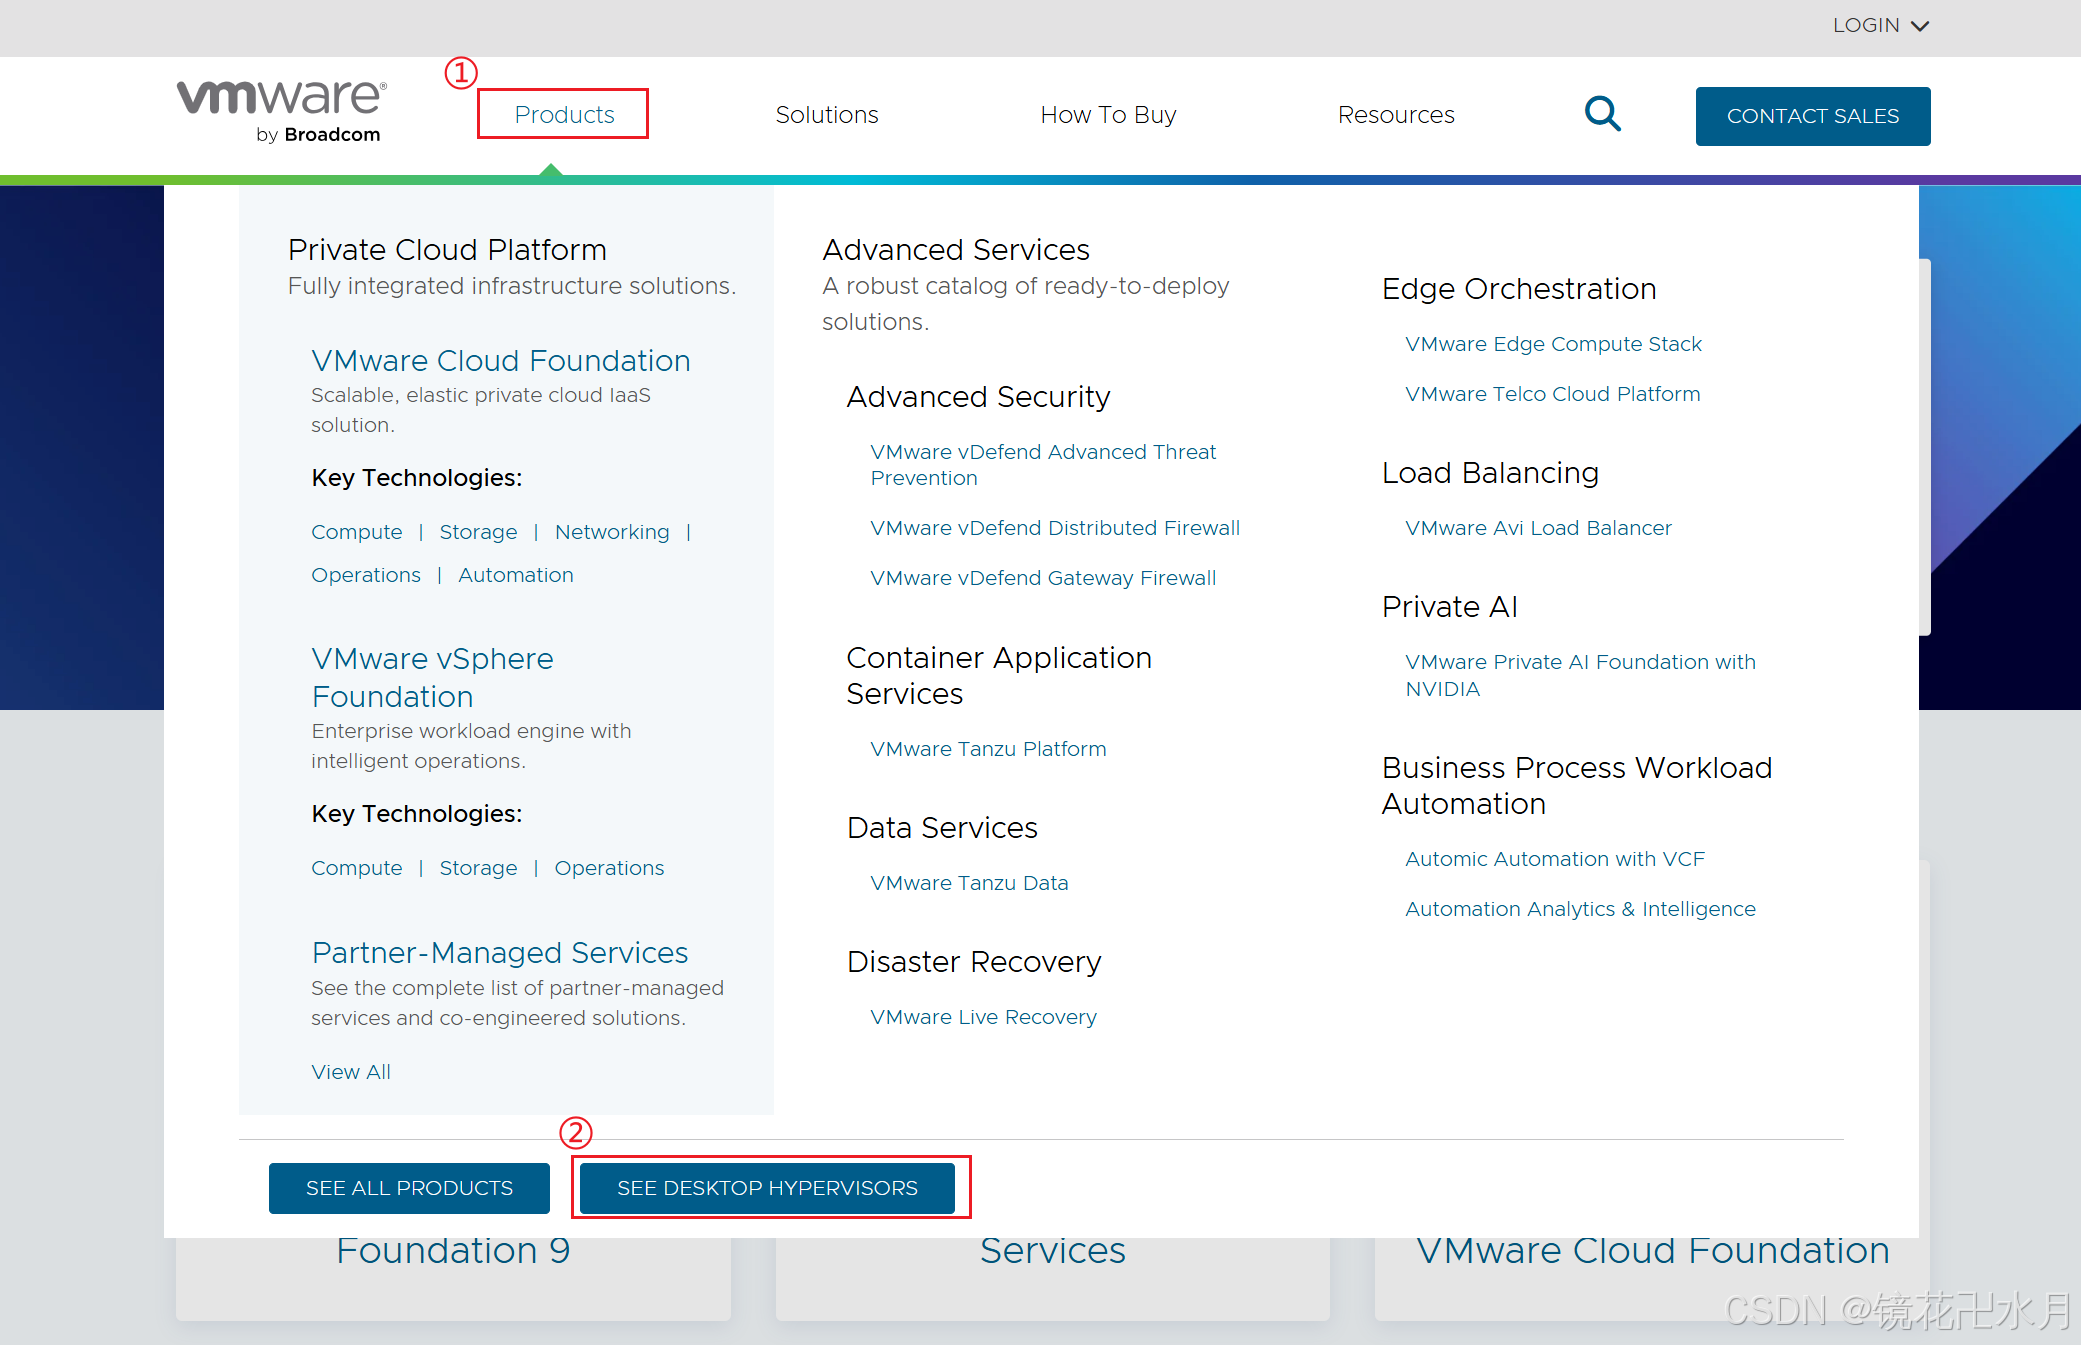Open VMware Cloud Foundation link
This screenshot has height=1345, width=2081.
pyautogui.click(x=500, y=360)
